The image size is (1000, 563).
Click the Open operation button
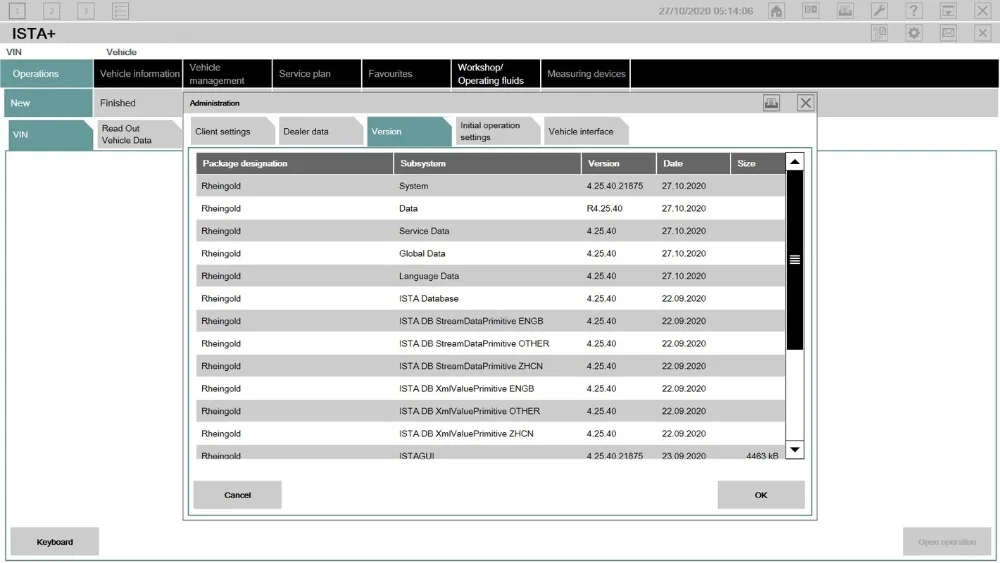[947, 541]
